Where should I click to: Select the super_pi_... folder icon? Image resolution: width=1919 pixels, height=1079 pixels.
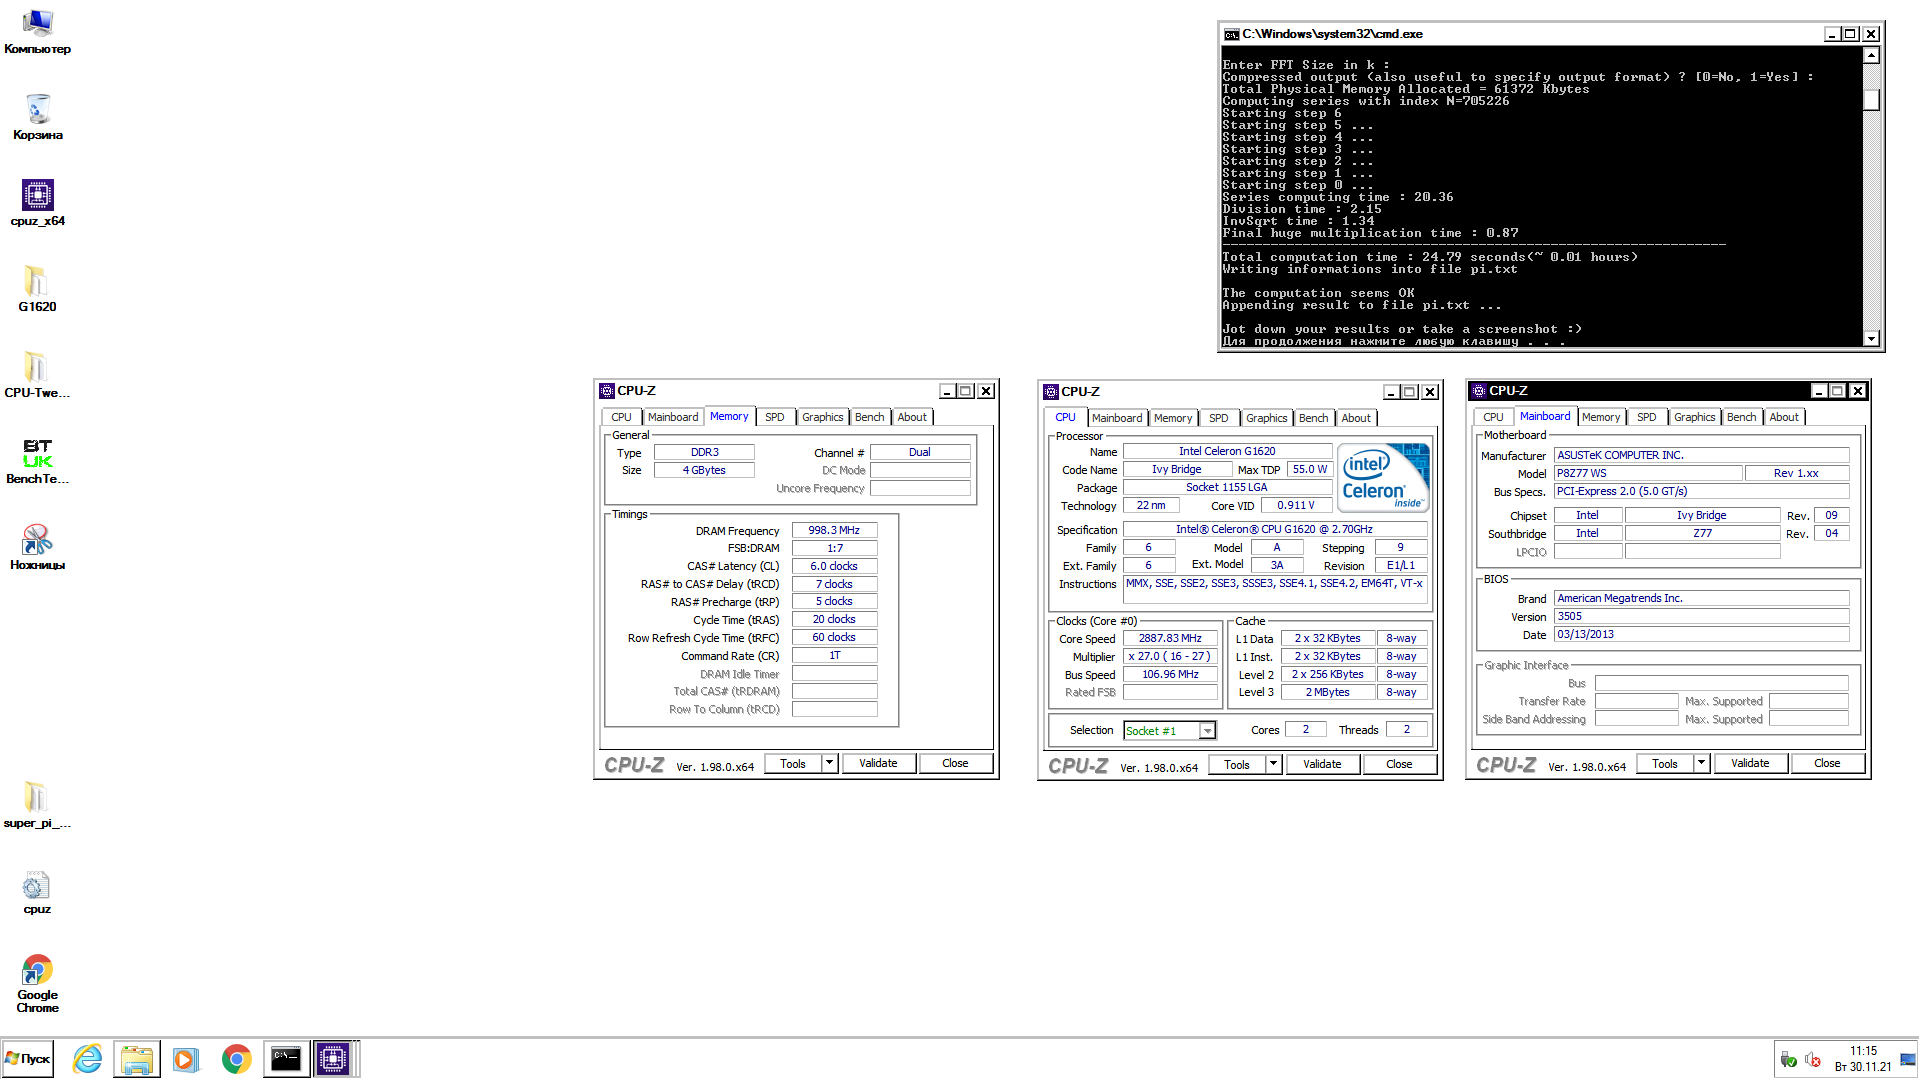click(37, 806)
